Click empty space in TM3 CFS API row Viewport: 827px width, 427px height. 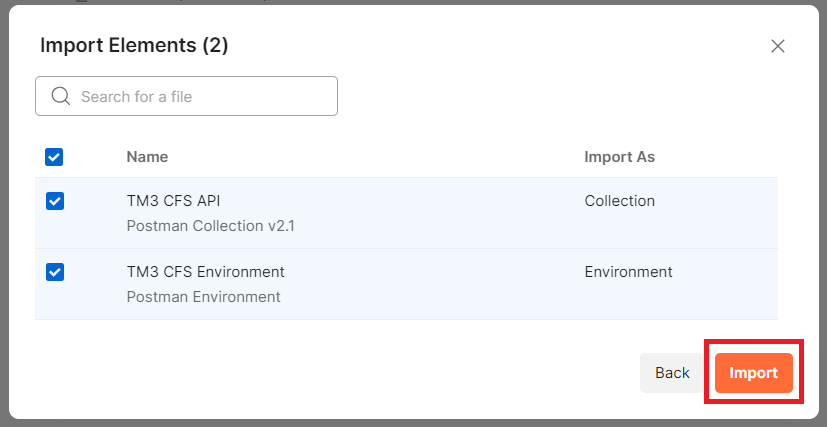tap(440, 213)
